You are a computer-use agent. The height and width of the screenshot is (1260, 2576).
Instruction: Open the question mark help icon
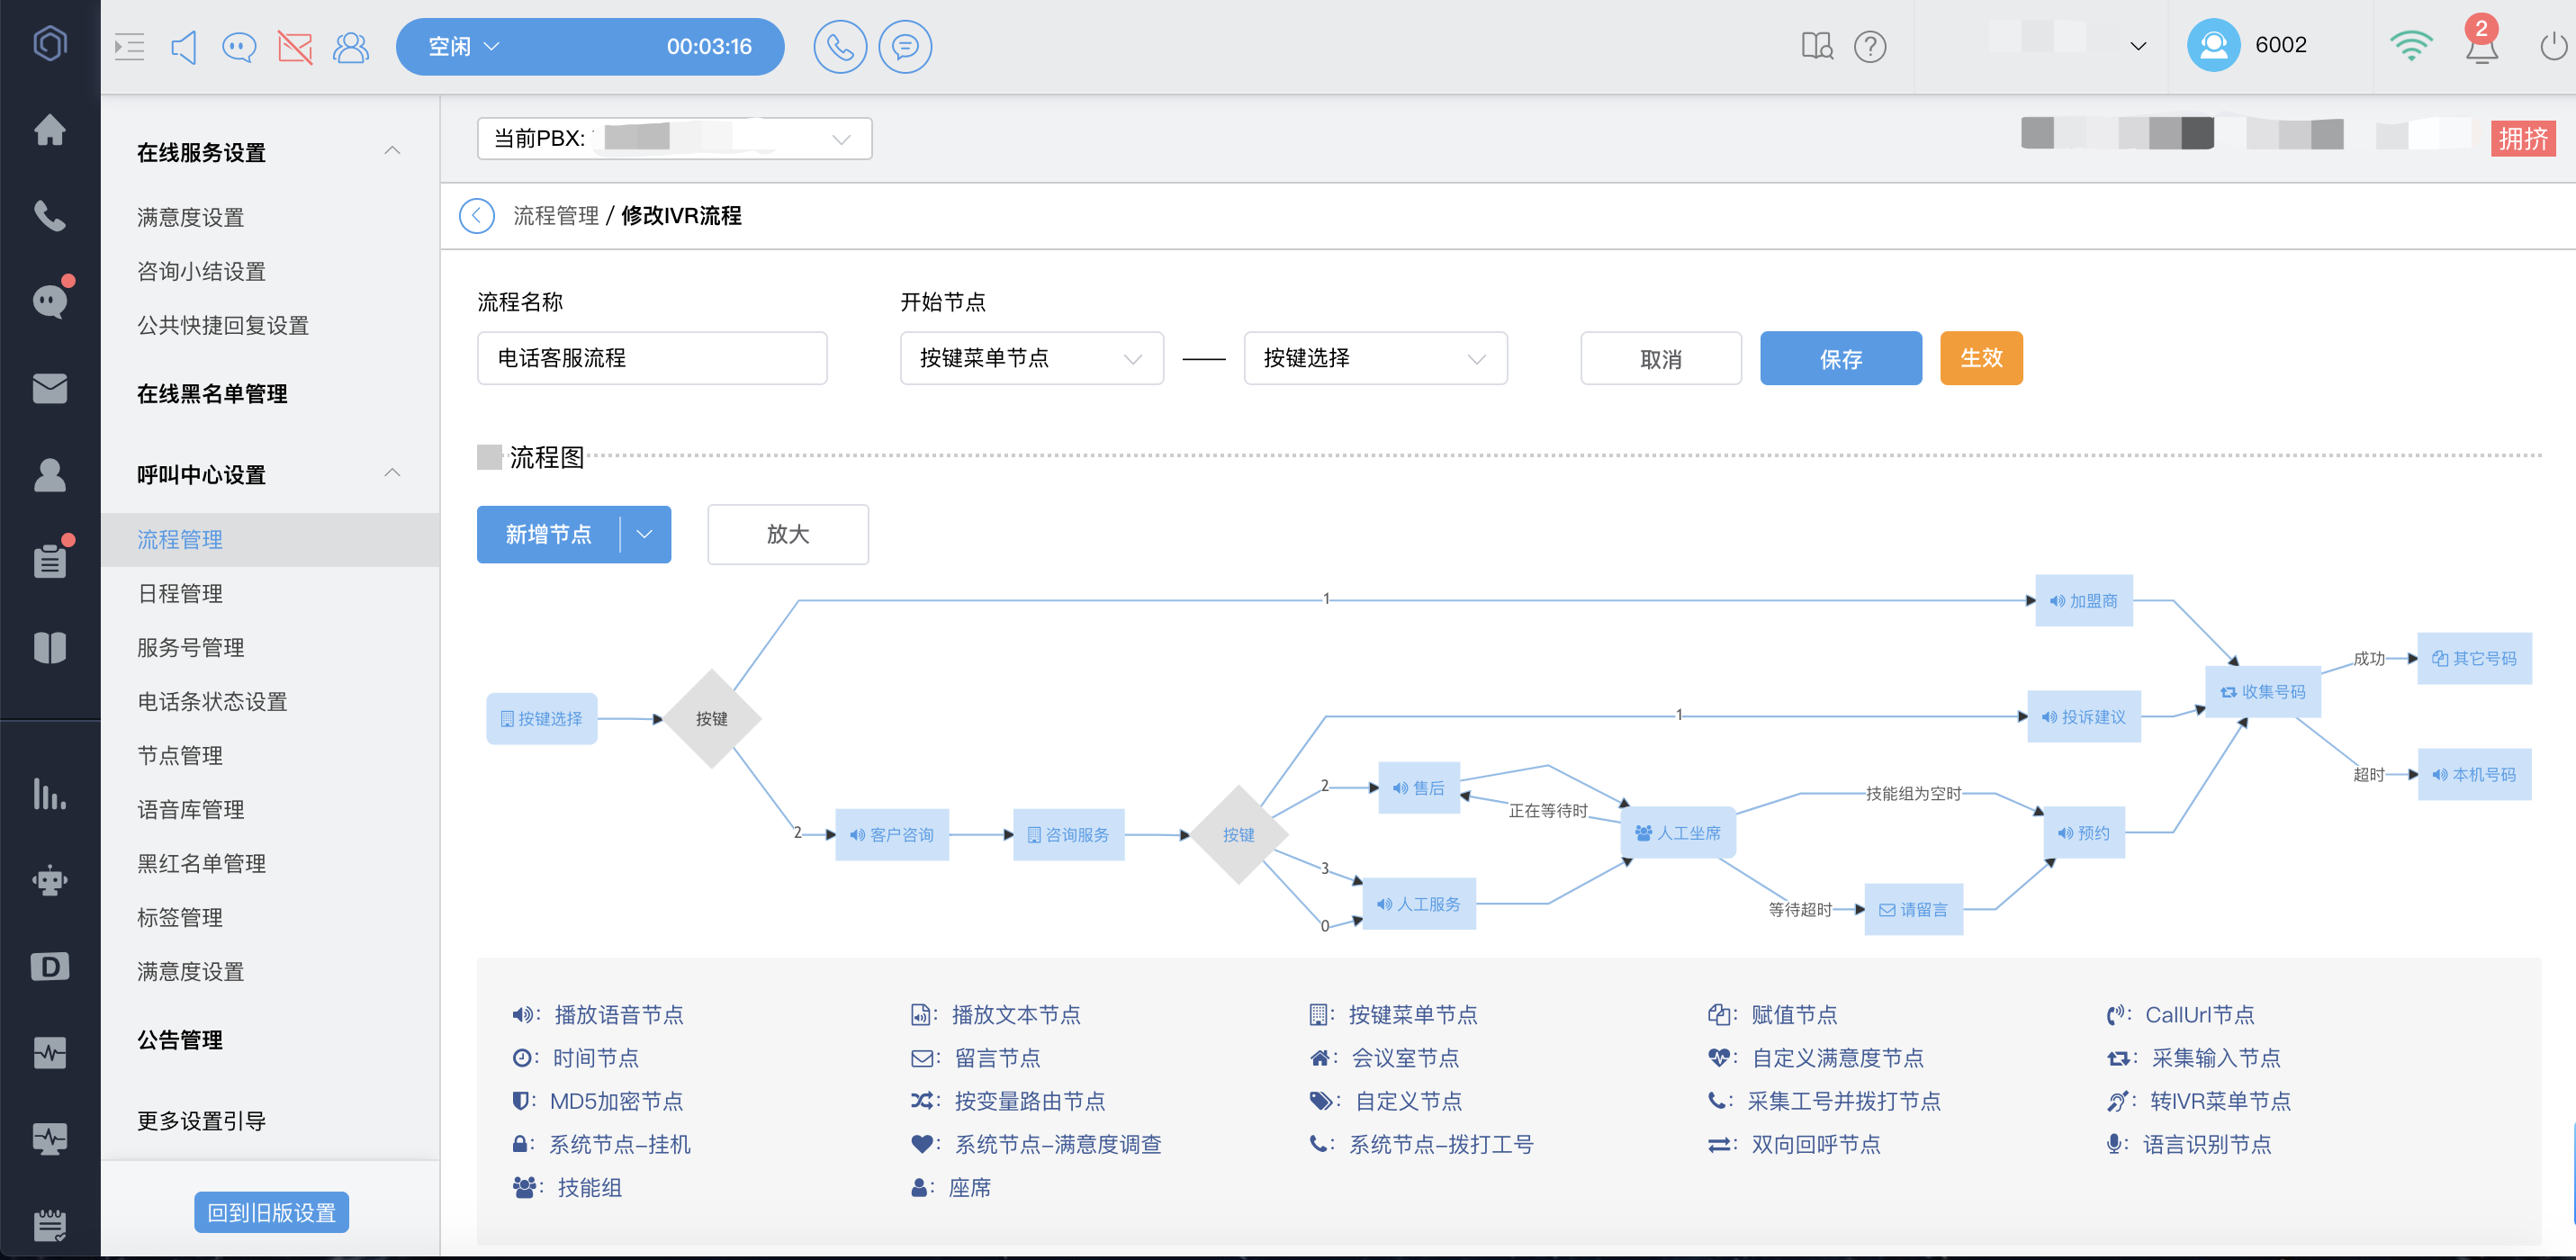coord(1870,46)
